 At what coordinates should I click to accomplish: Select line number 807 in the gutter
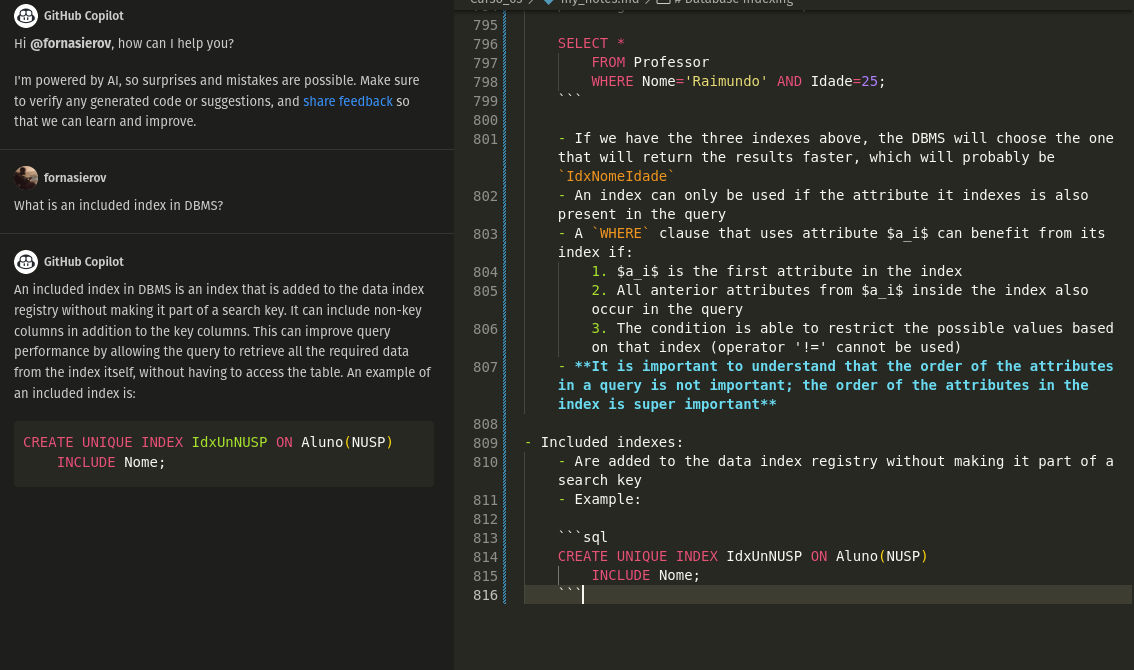[485, 367]
